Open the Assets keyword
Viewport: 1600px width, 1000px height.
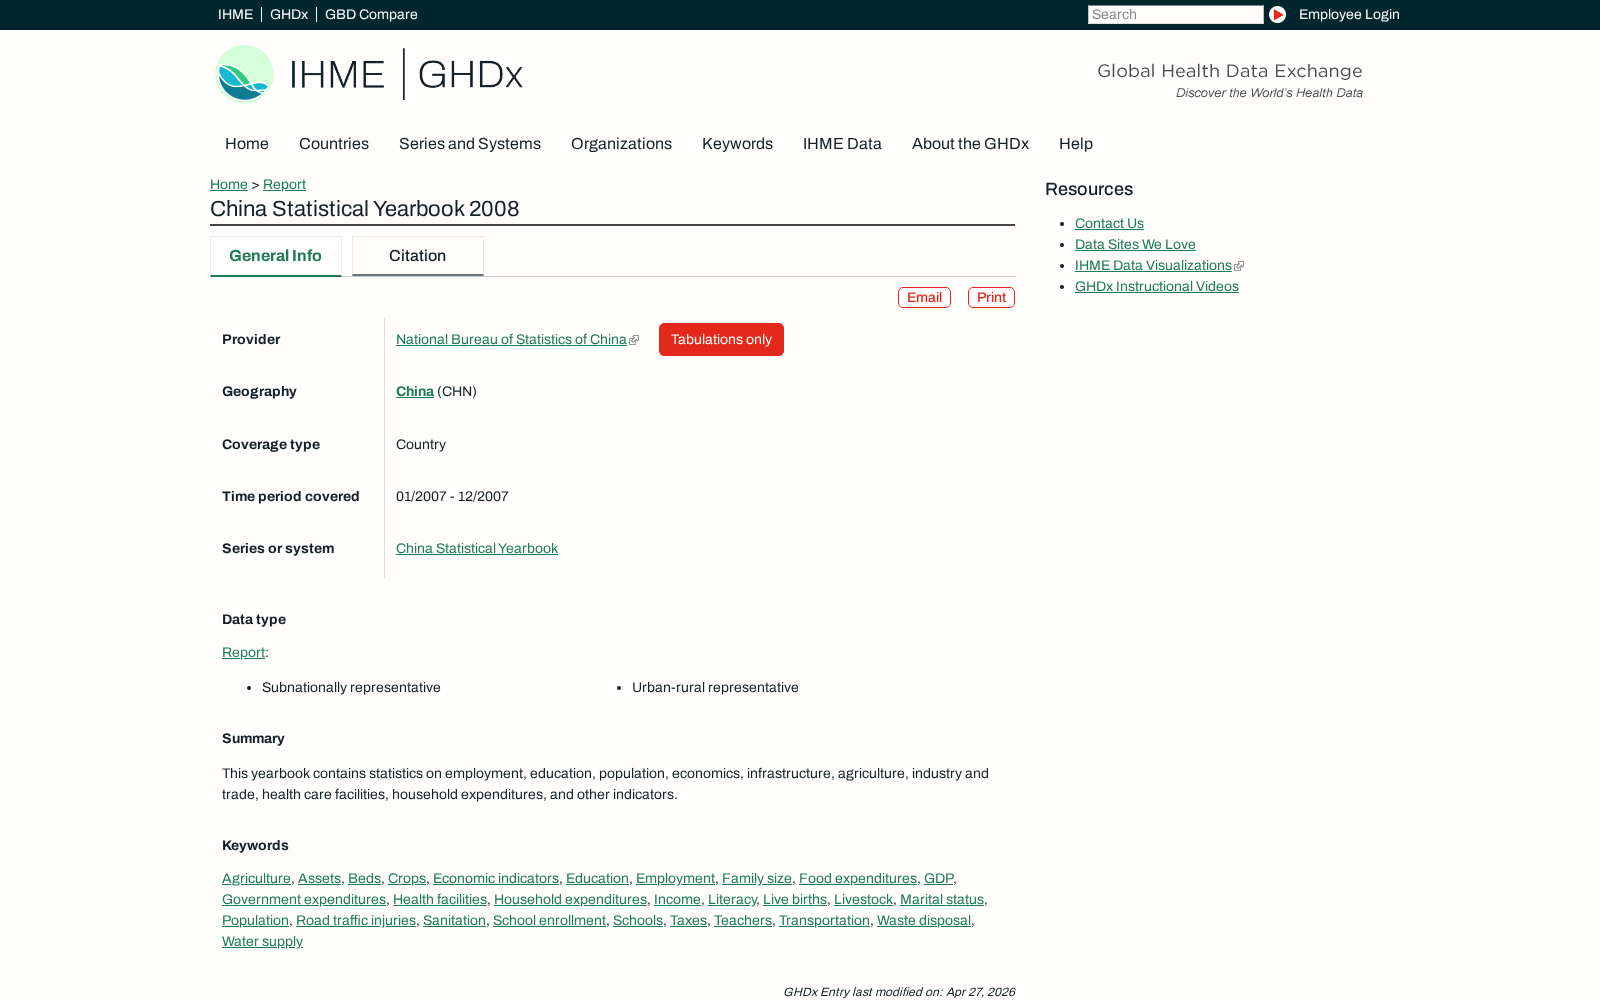click(319, 878)
